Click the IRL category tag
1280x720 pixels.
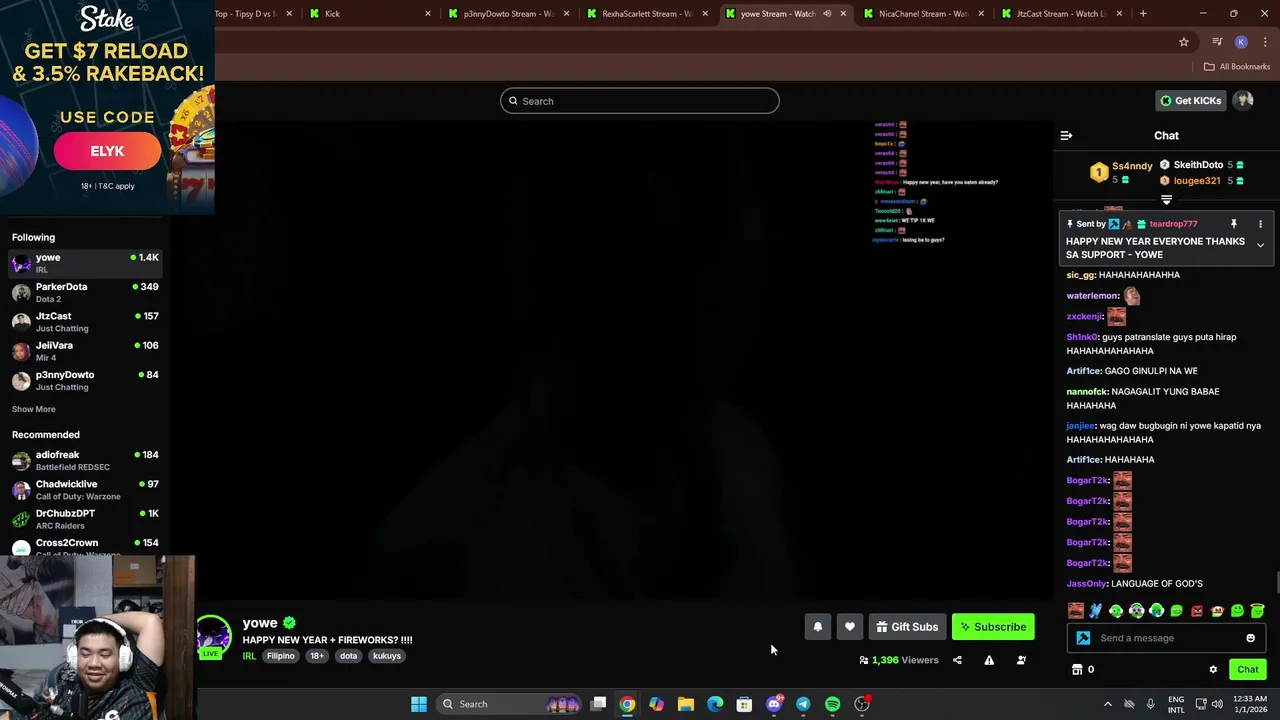pyautogui.click(x=249, y=656)
